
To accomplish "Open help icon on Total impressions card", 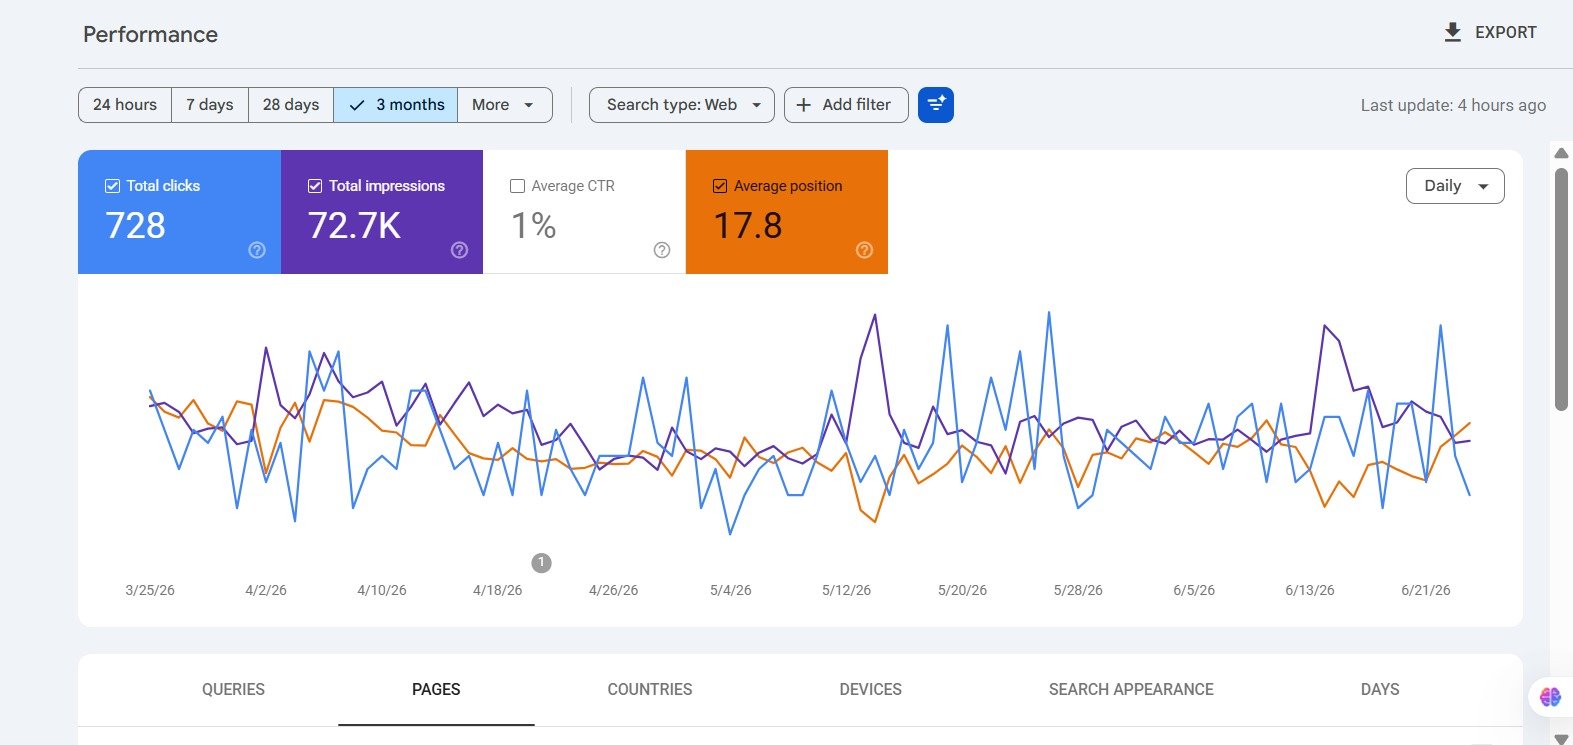I will point(459,250).
